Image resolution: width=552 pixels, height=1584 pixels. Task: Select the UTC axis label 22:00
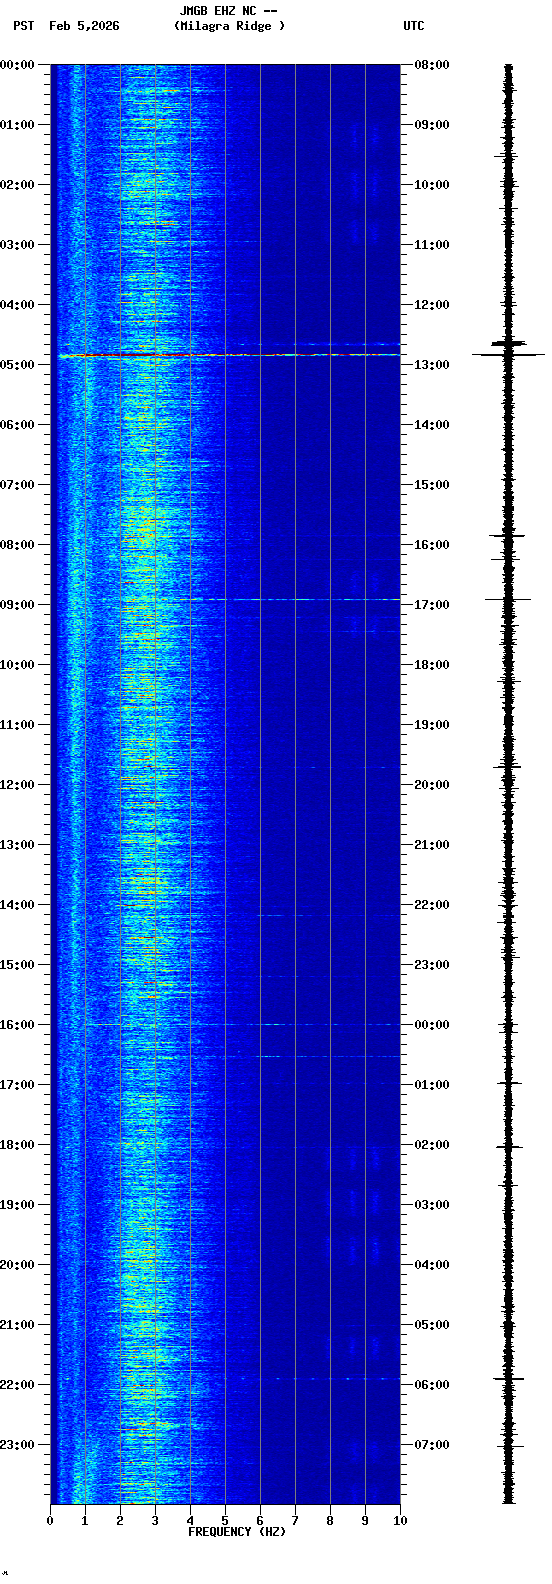click(x=432, y=905)
